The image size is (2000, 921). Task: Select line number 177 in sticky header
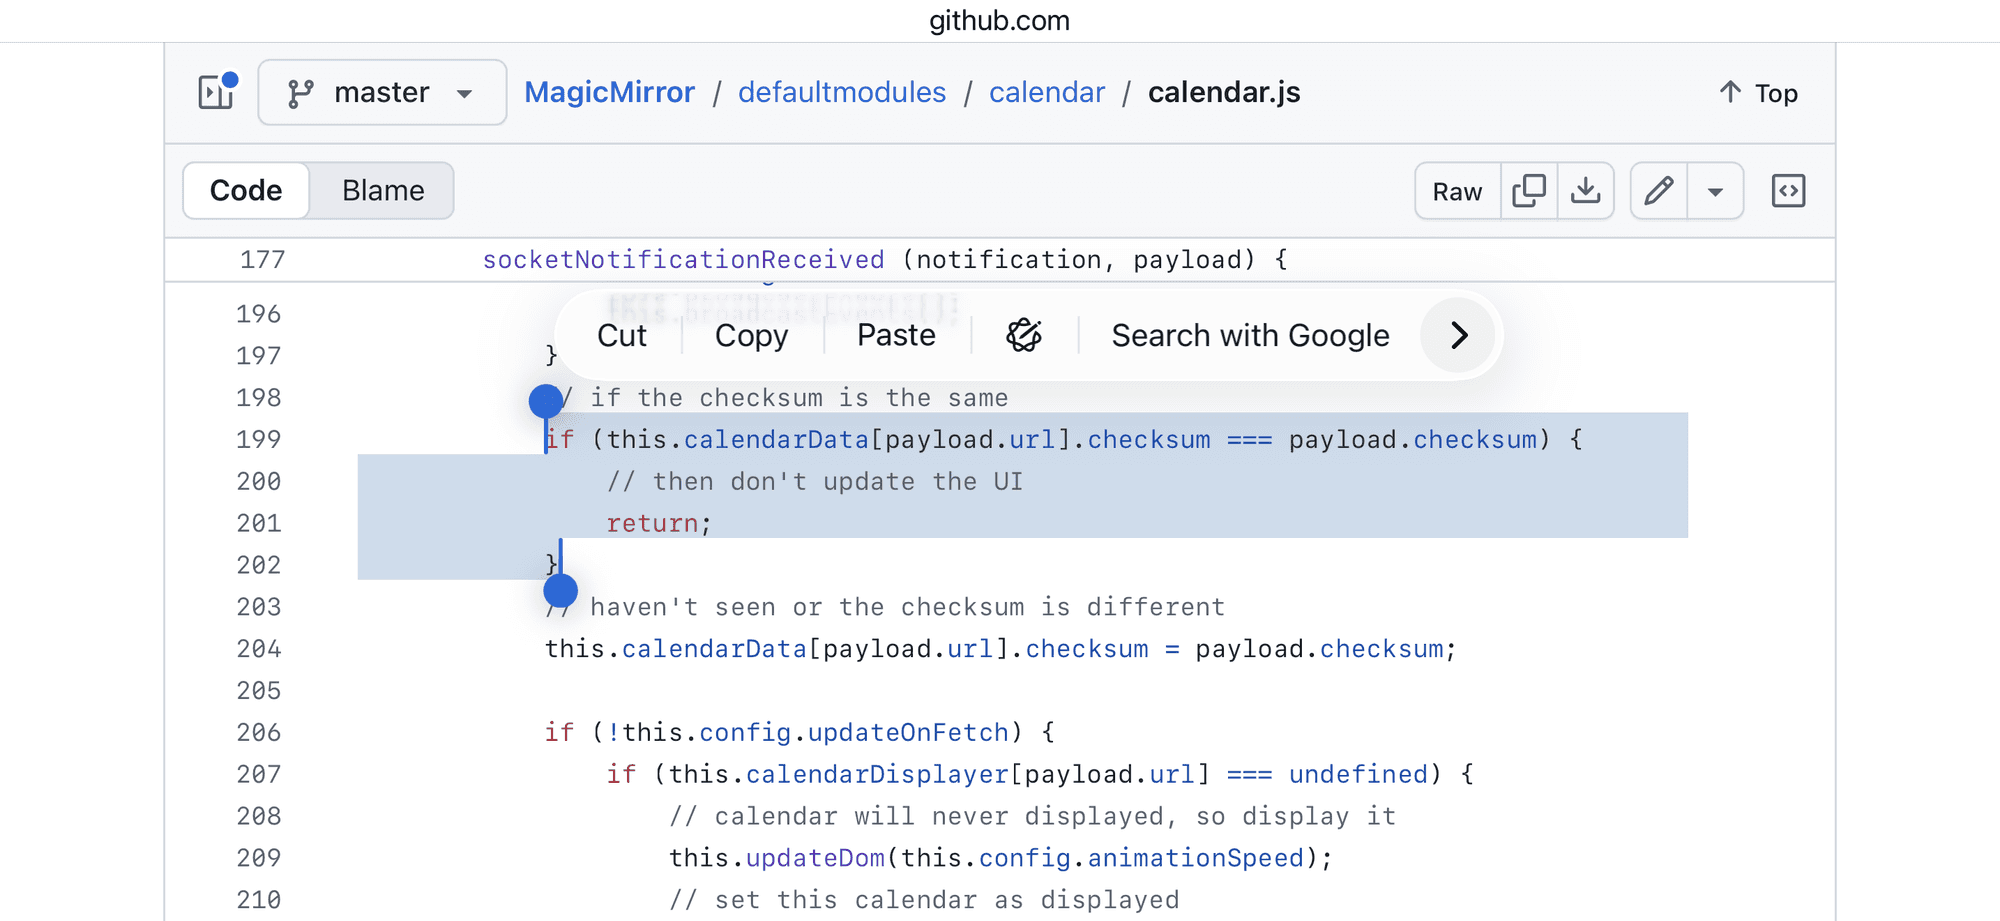pos(263,260)
